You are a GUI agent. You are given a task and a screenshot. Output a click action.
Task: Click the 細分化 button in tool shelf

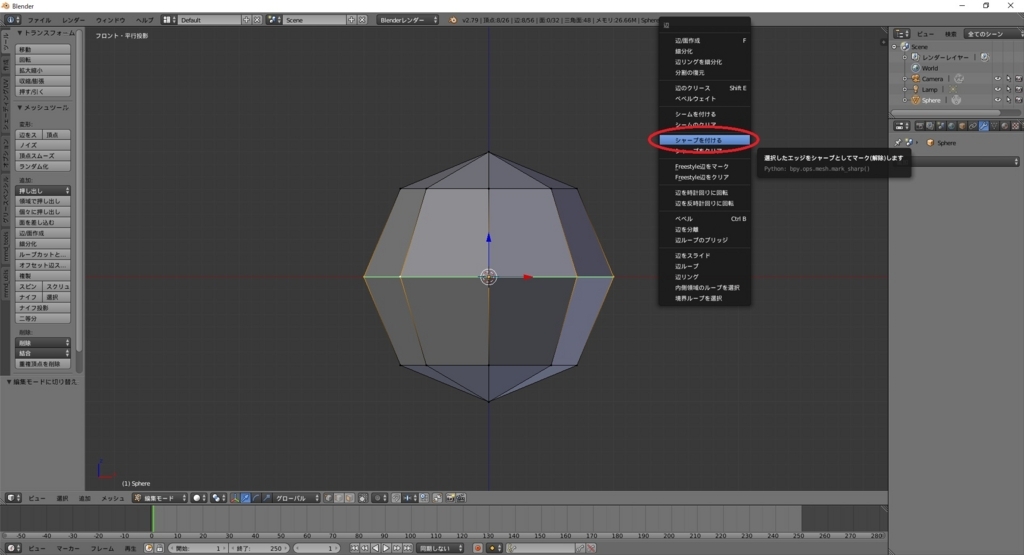tap(43, 244)
